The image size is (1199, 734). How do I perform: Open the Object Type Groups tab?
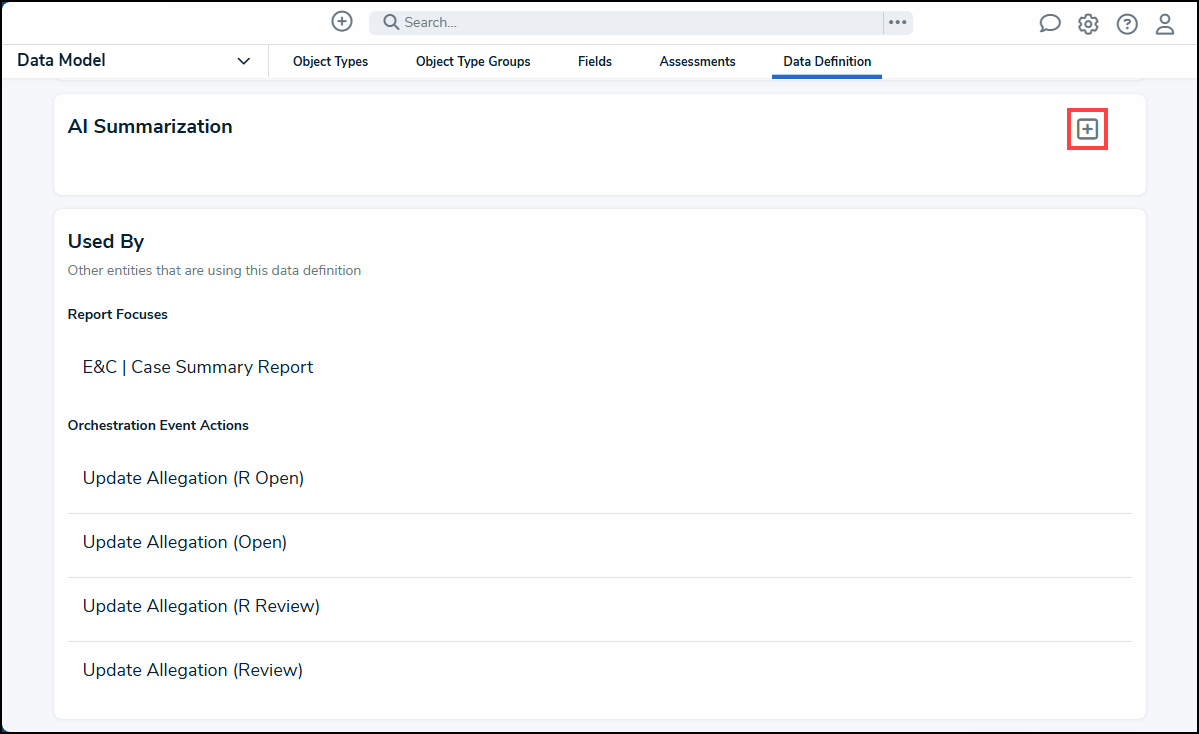tap(473, 62)
